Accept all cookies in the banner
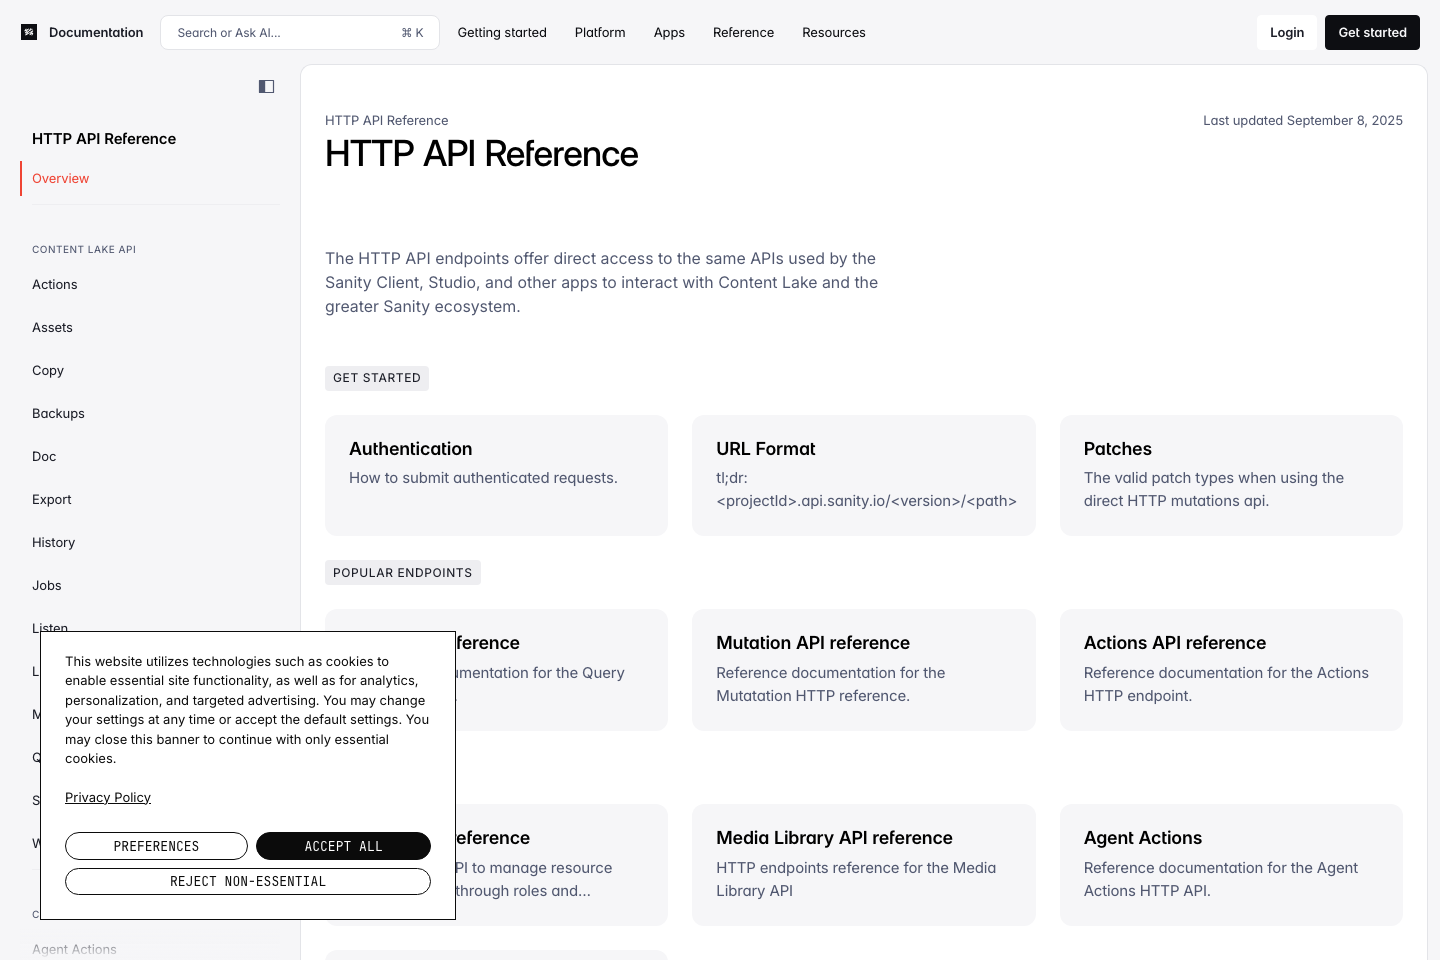 point(343,846)
